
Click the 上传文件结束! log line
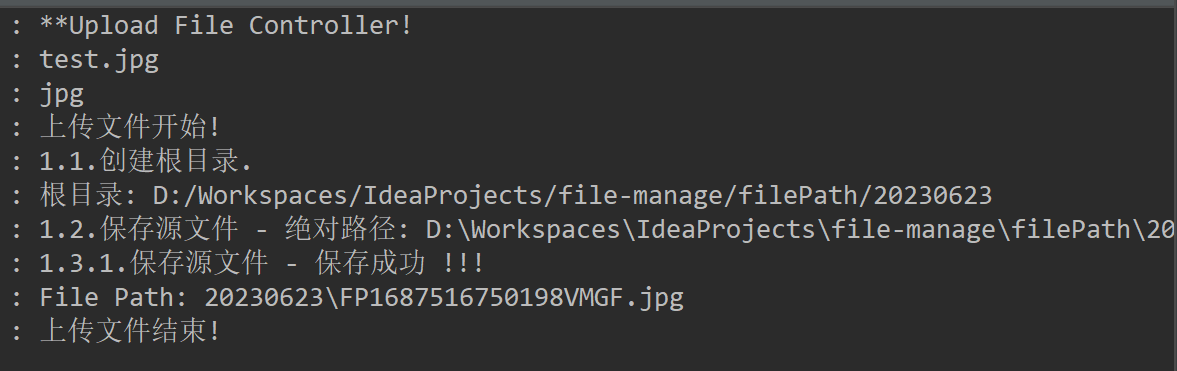point(130,330)
